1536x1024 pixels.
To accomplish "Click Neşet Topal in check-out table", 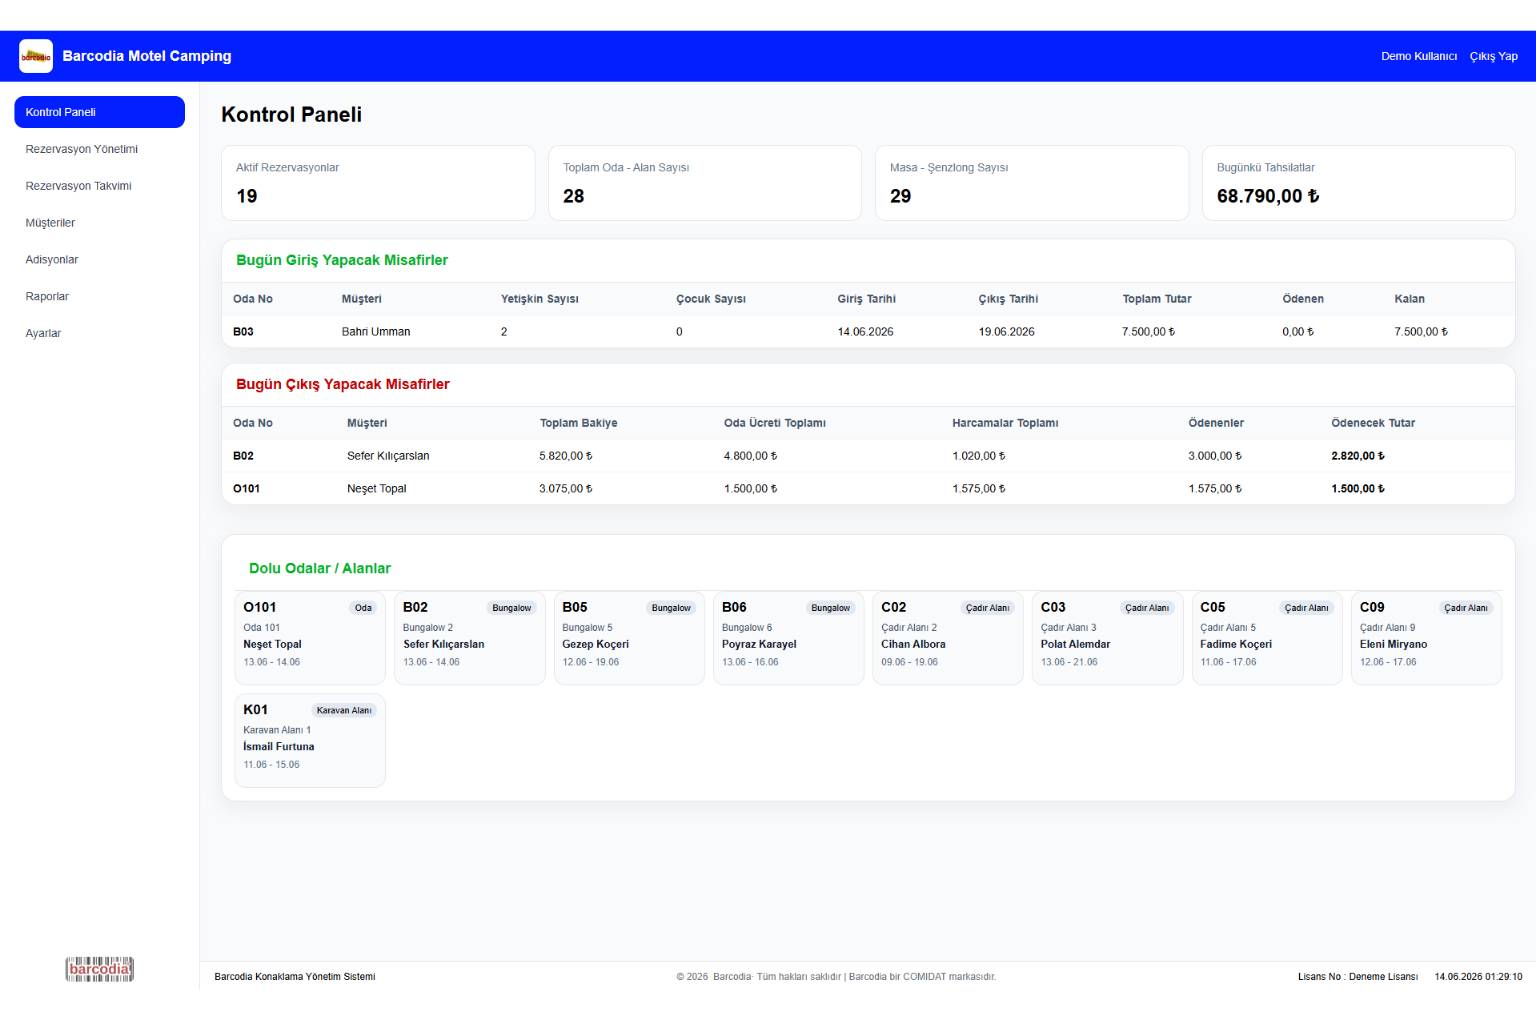I will 377,489.
